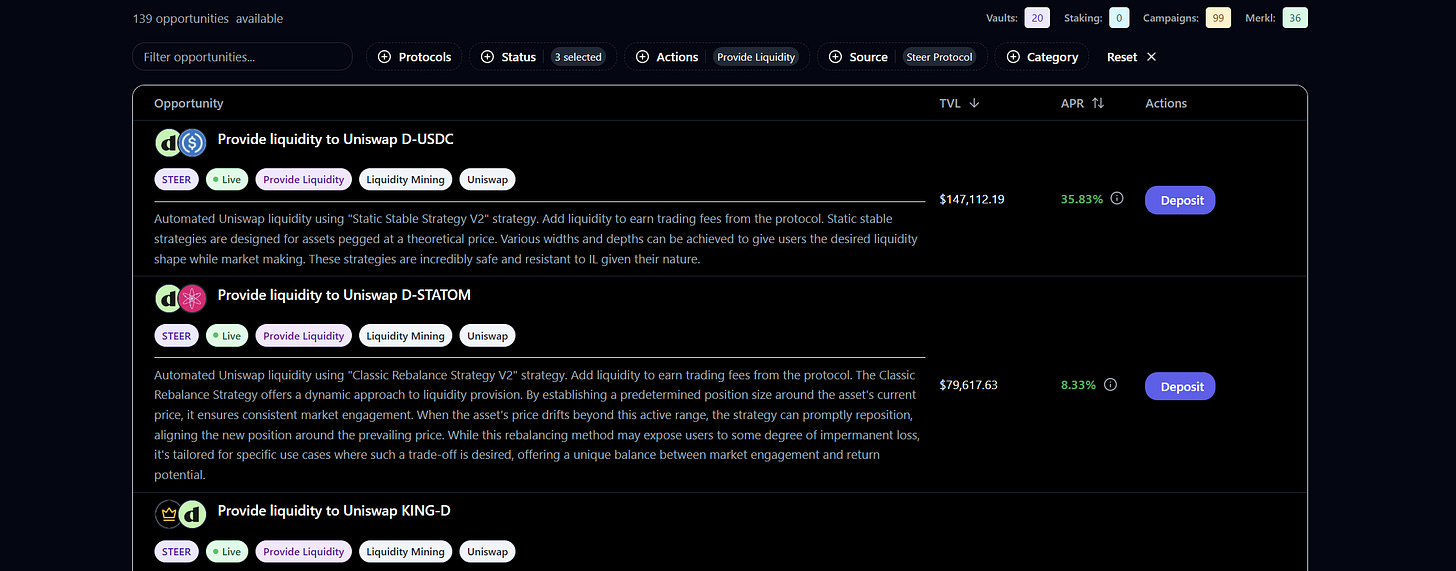This screenshot has height=571, width=1456.
Task: Click the 'Provide Liquidity' filter chip in Actions
Action: [756, 57]
